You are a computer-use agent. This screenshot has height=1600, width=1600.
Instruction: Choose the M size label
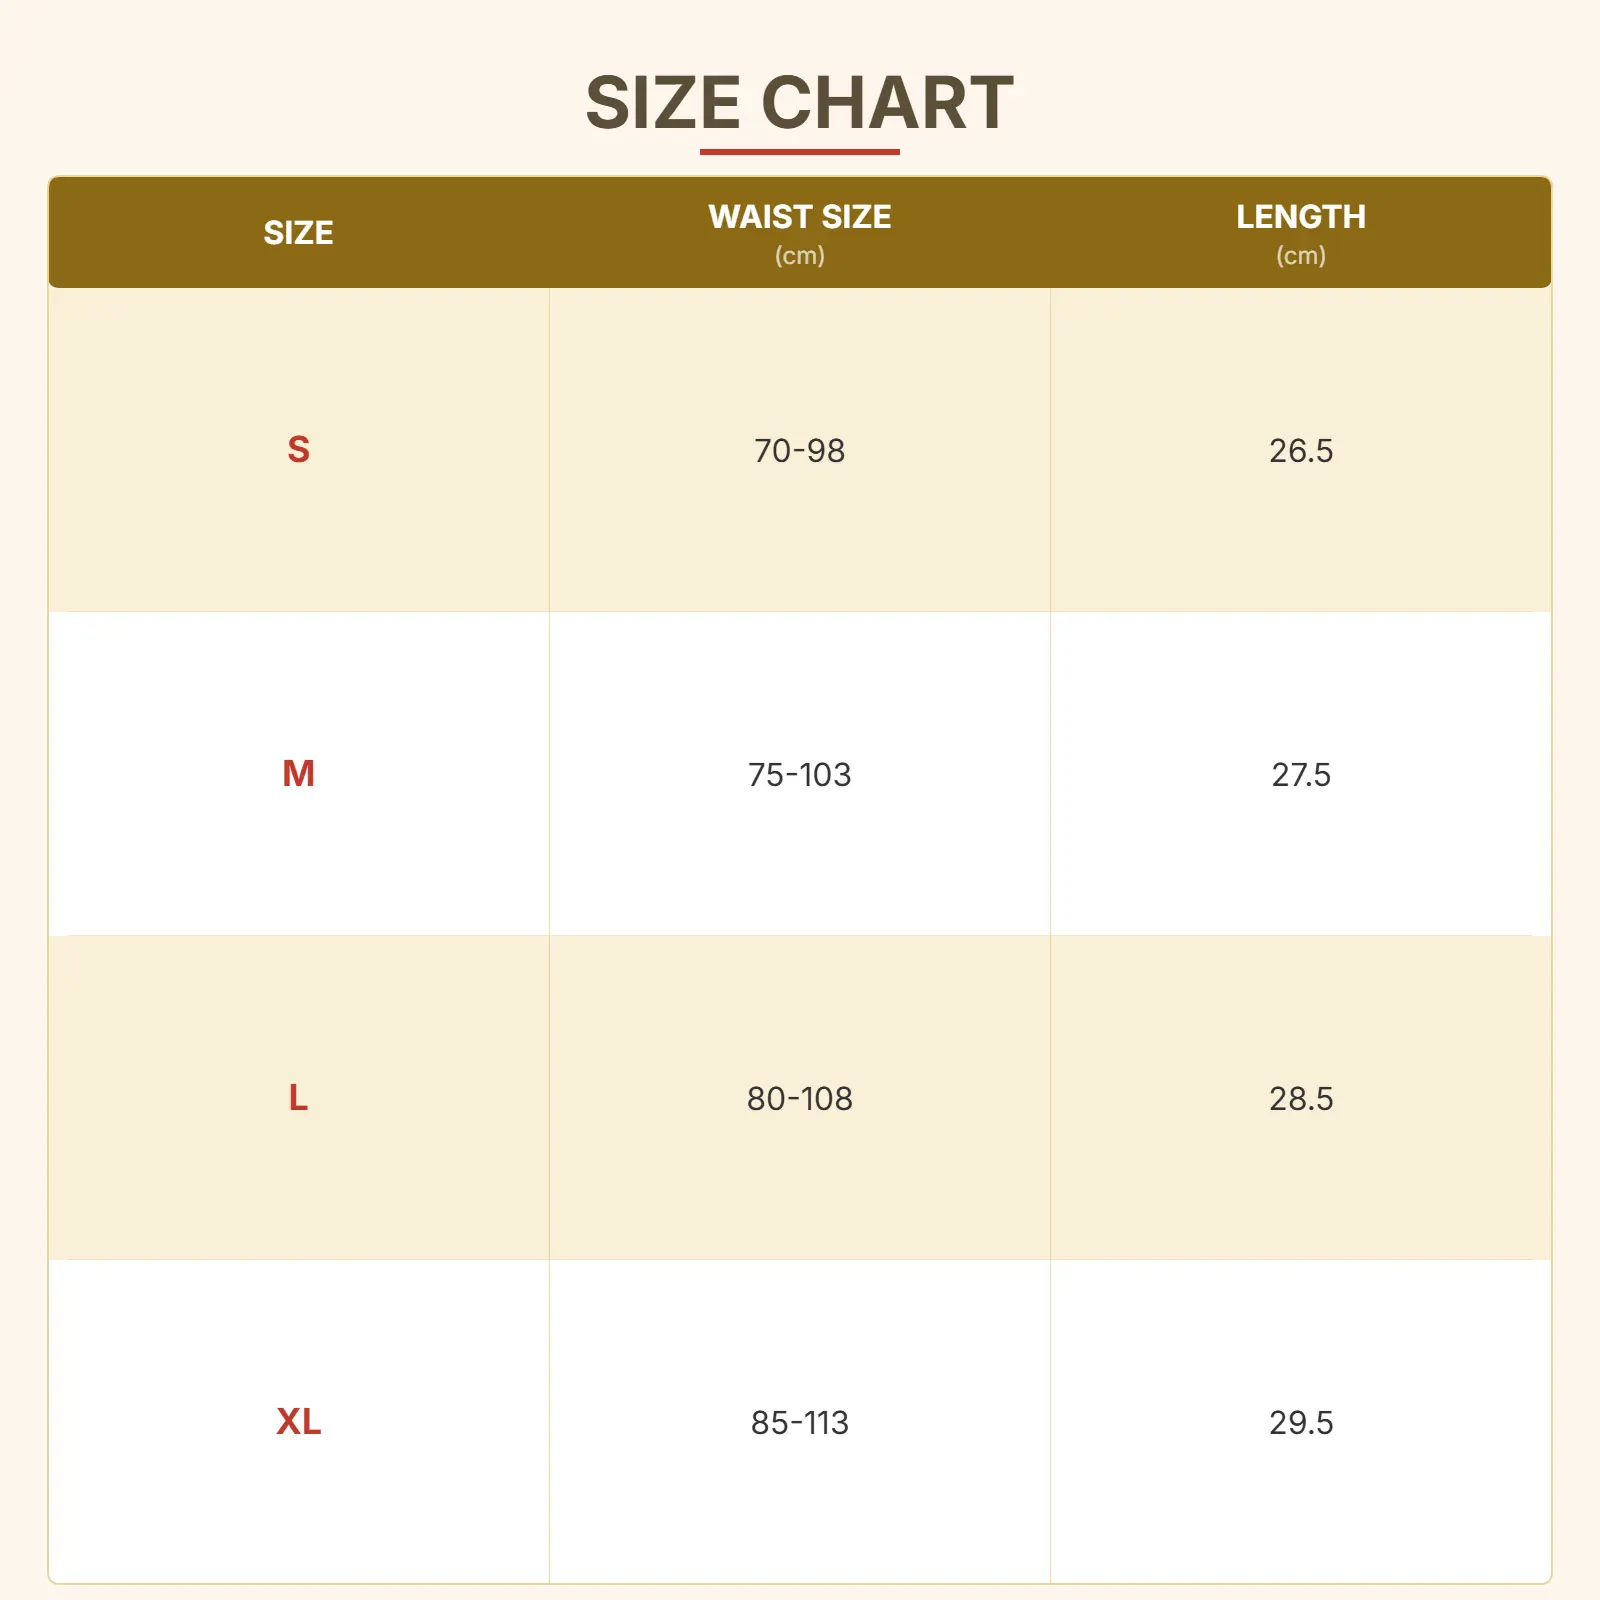point(298,774)
